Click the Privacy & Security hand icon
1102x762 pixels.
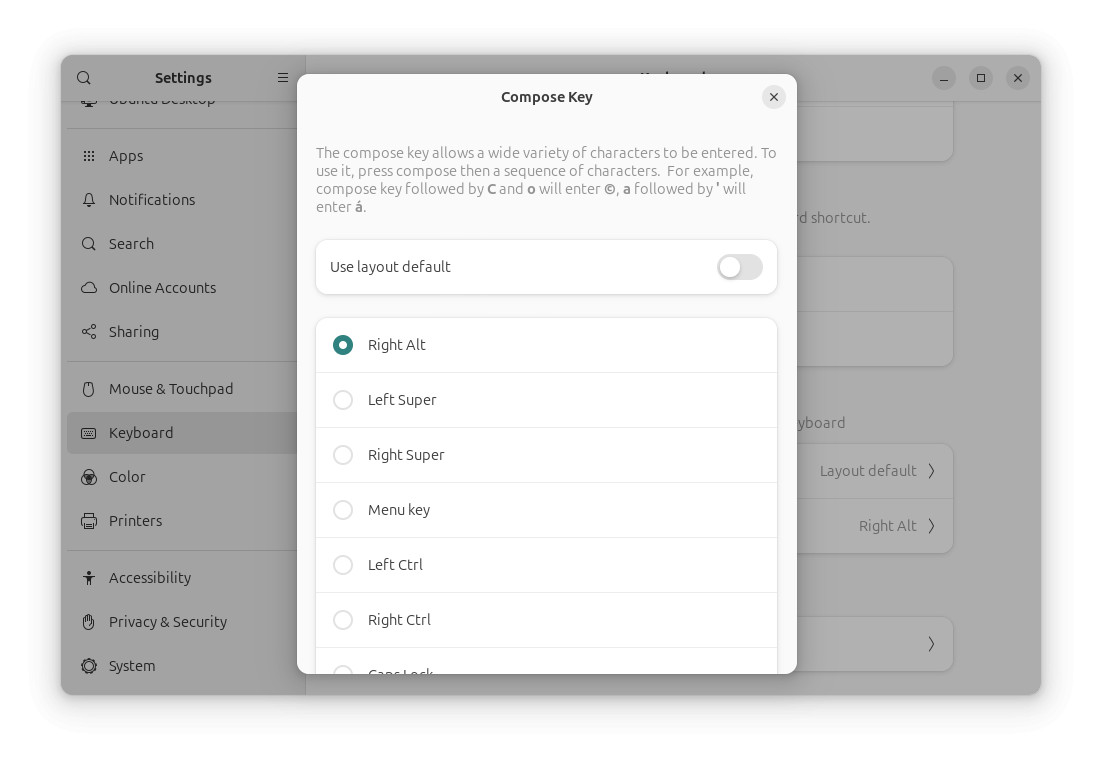[89, 621]
